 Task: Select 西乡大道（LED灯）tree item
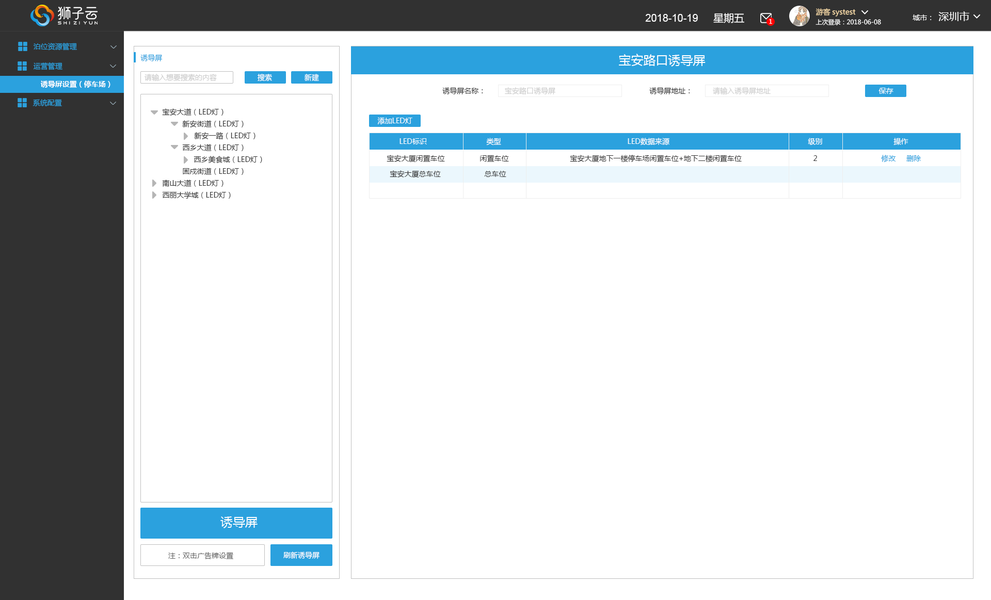[x=213, y=147]
